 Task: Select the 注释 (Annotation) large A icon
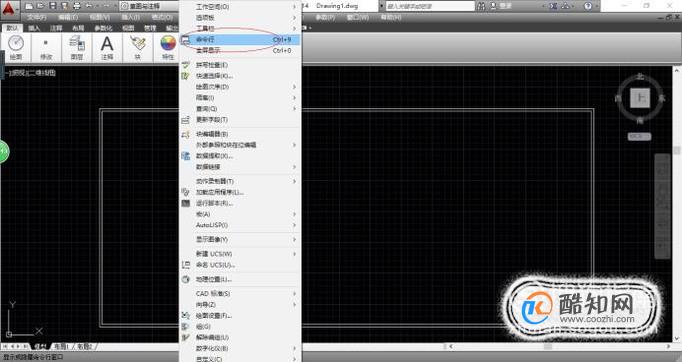tap(107, 47)
